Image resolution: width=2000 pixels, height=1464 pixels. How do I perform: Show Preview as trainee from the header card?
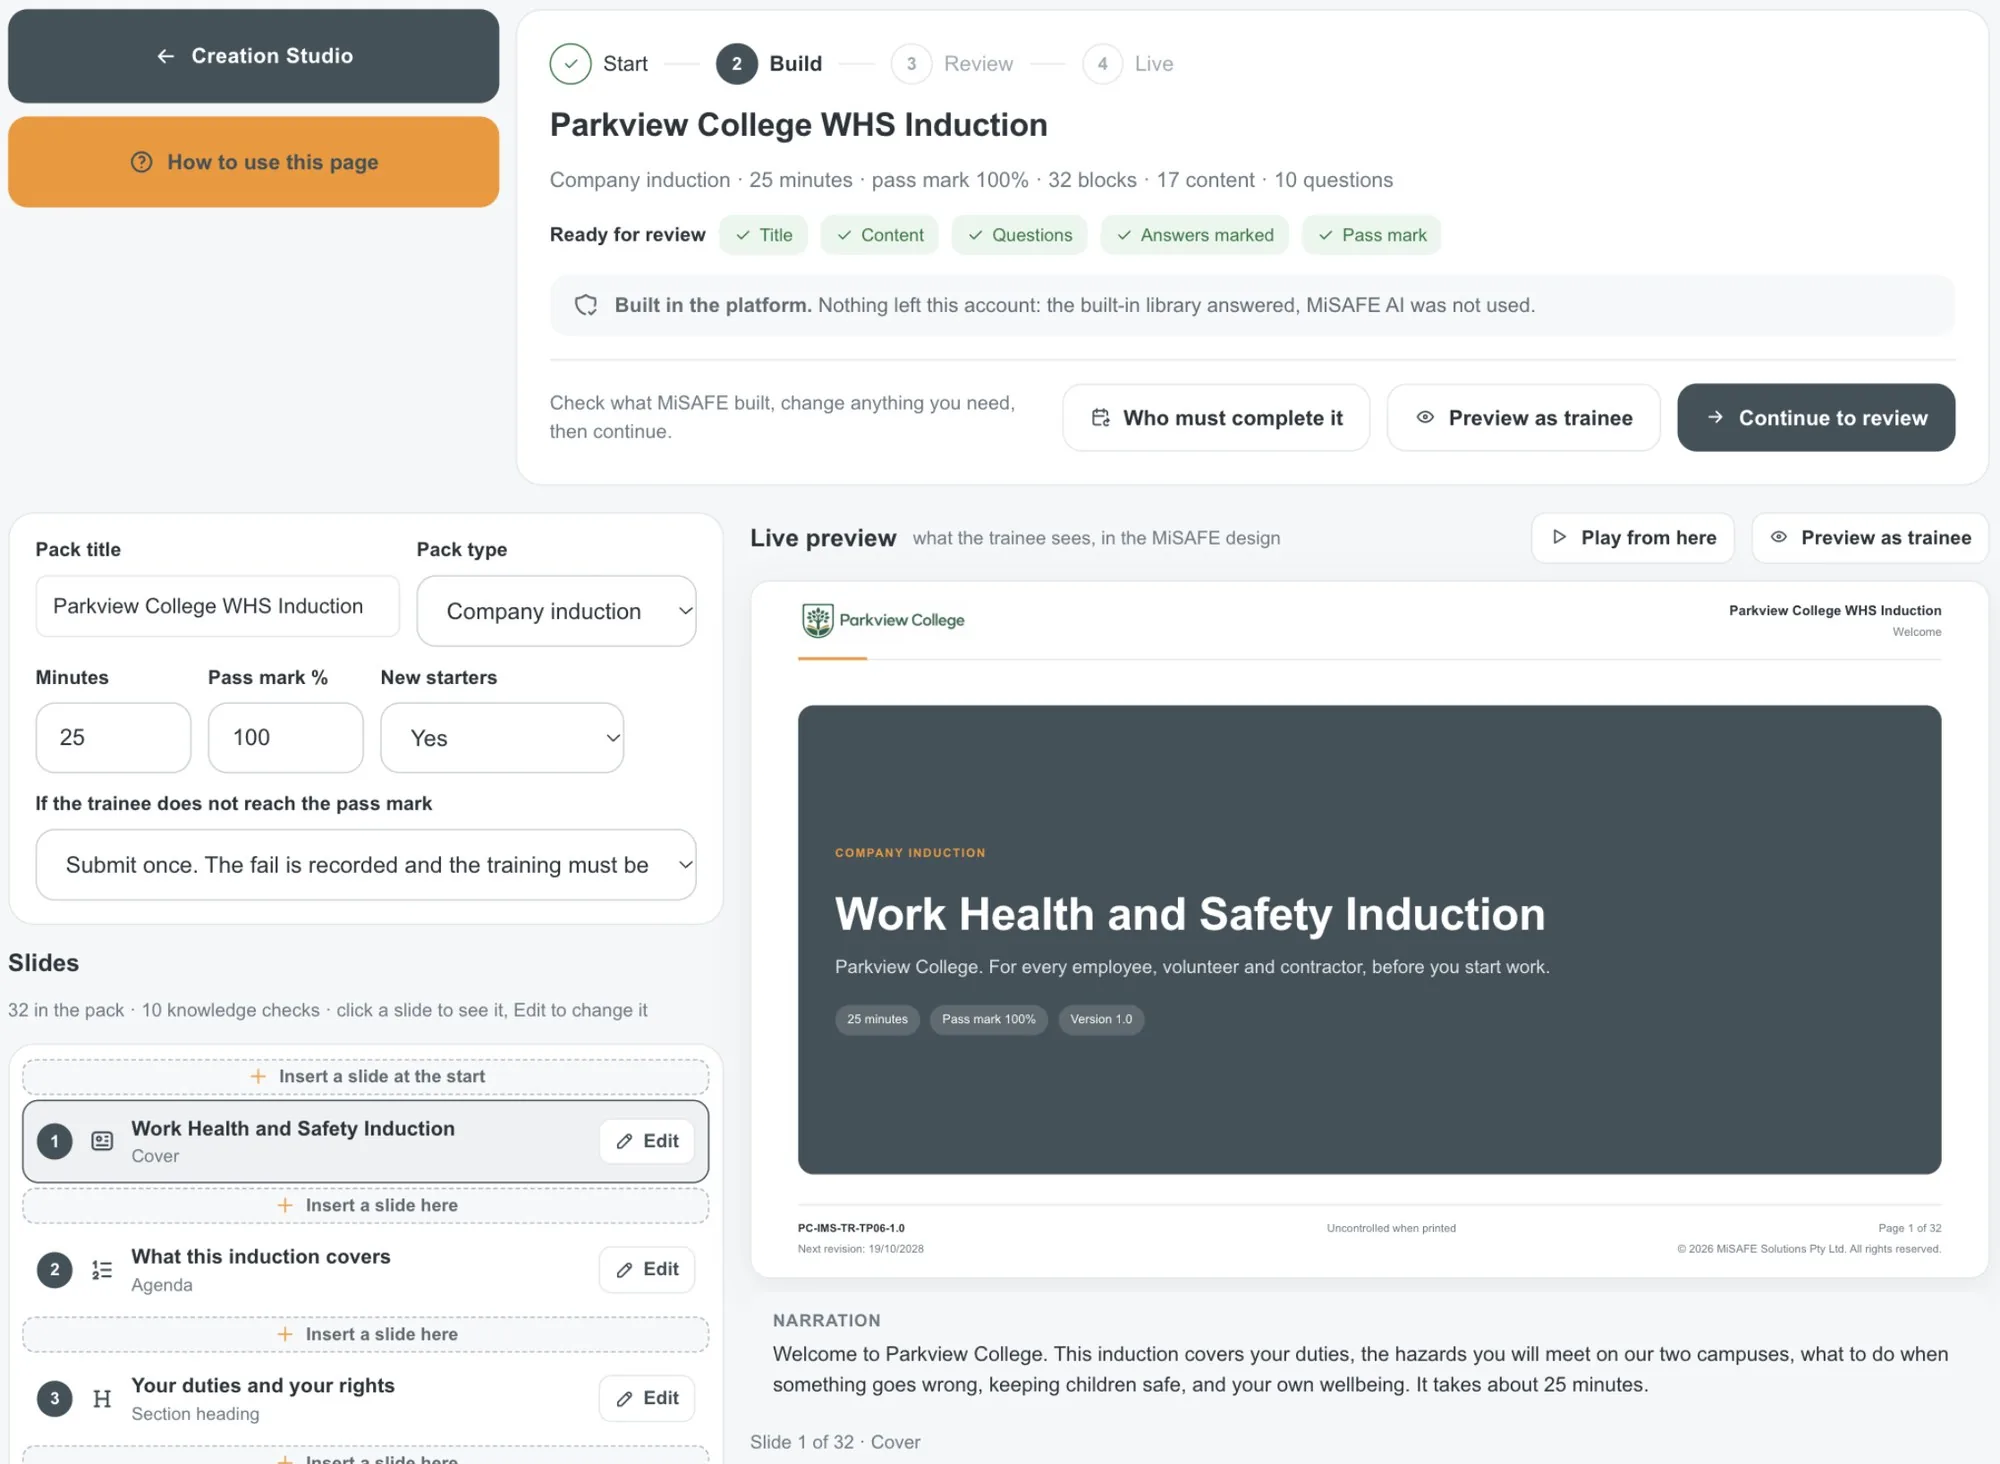[1523, 418]
